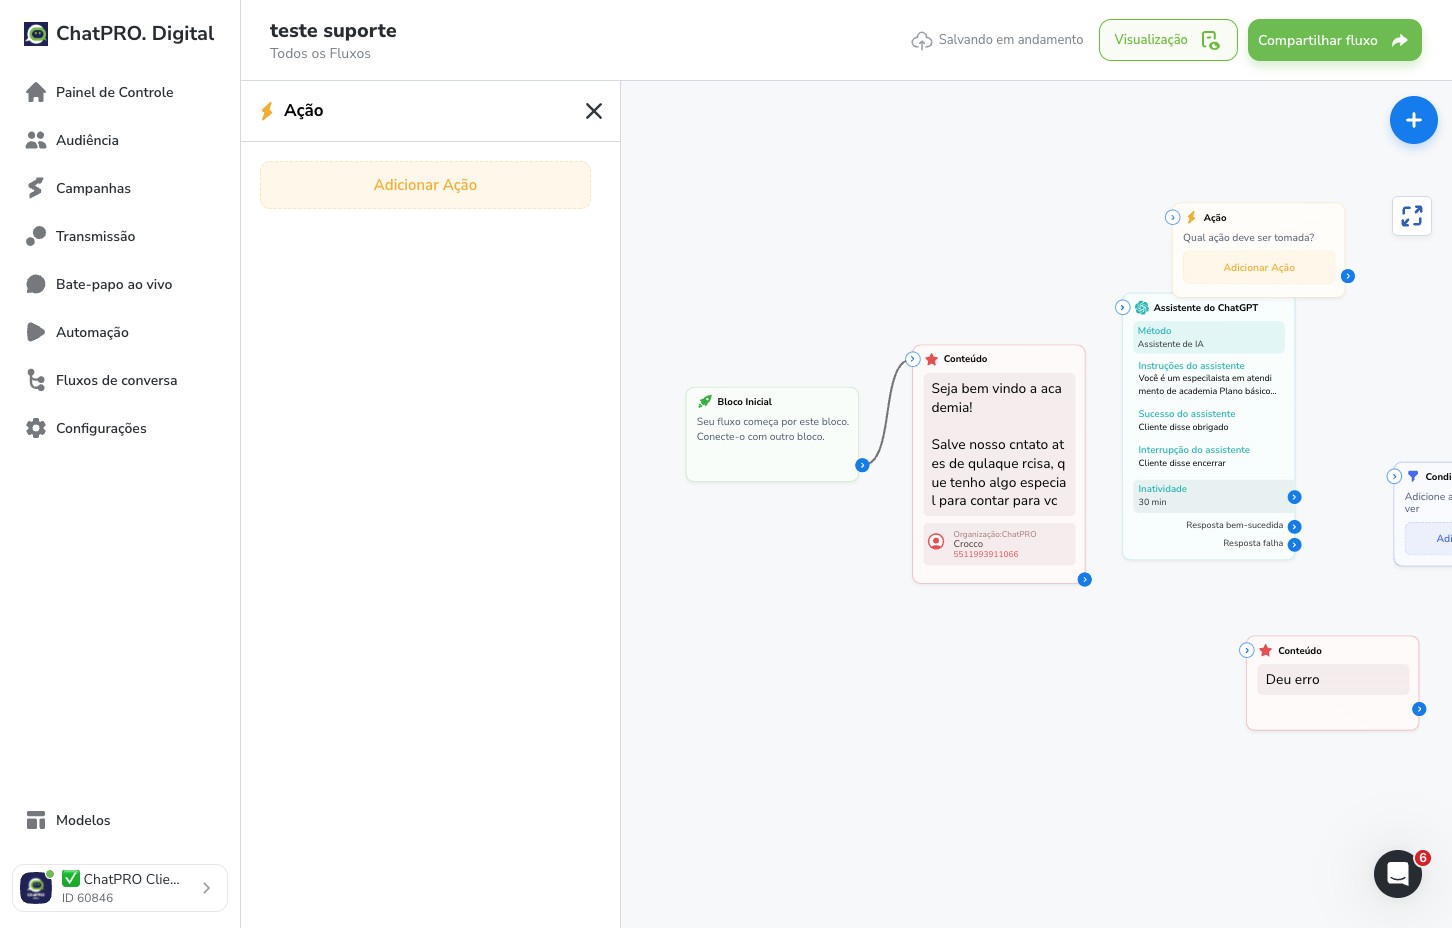Close the Ação panel
The height and width of the screenshot is (928, 1452).
point(594,111)
